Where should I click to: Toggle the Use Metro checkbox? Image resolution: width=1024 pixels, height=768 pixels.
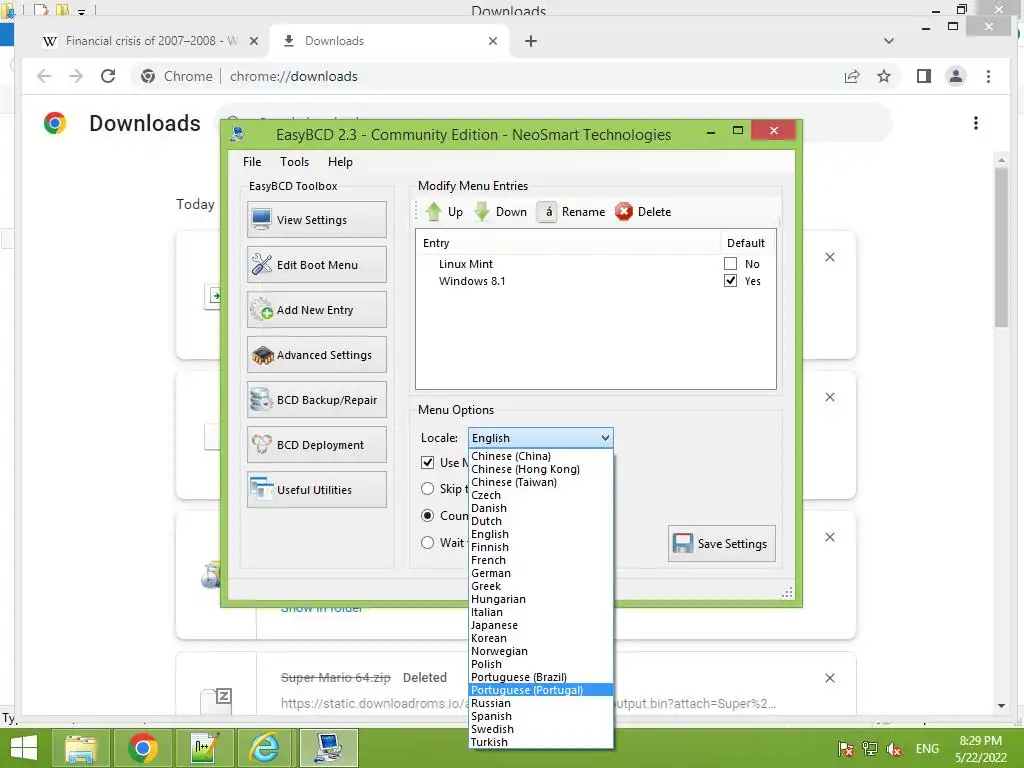coord(428,462)
